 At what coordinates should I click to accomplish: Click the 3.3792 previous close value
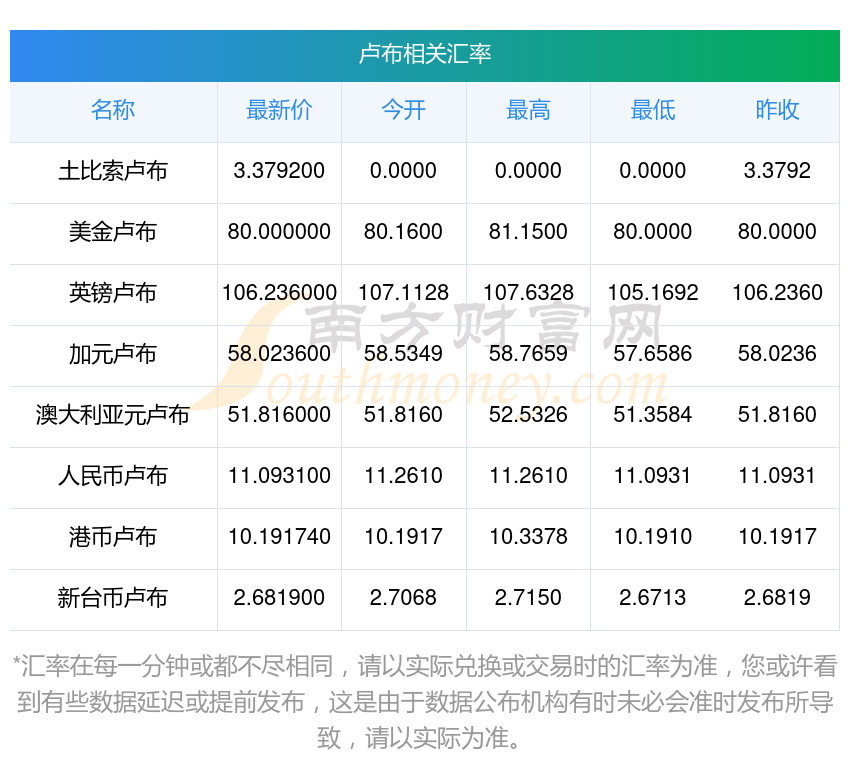[777, 171]
